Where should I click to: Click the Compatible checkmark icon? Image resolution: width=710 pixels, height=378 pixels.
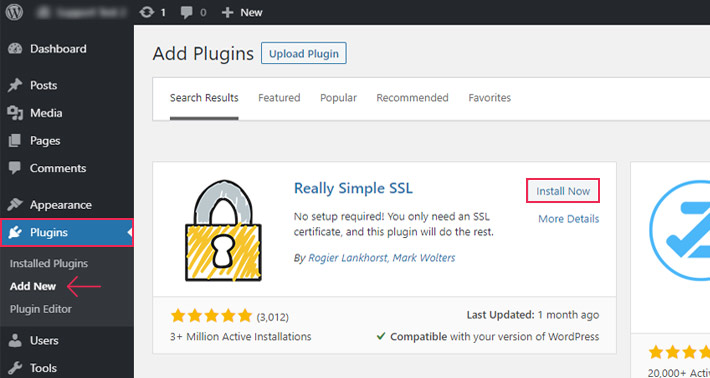coord(381,336)
